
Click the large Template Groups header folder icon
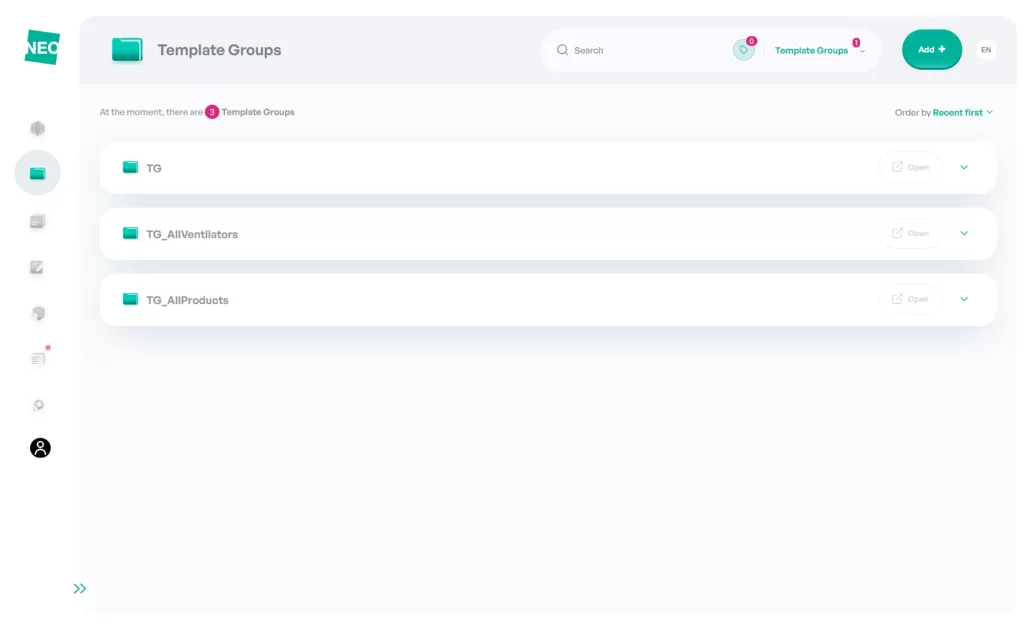click(x=127, y=50)
